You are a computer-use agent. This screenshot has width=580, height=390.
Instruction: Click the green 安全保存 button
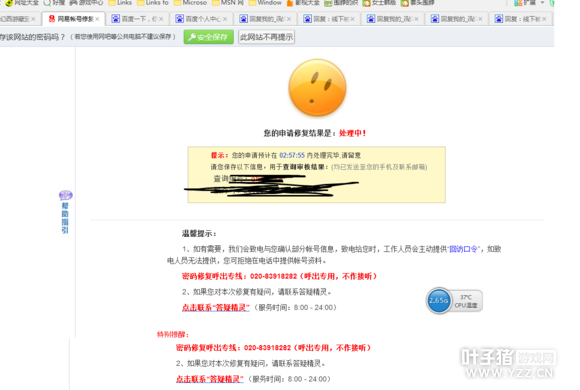pos(209,37)
